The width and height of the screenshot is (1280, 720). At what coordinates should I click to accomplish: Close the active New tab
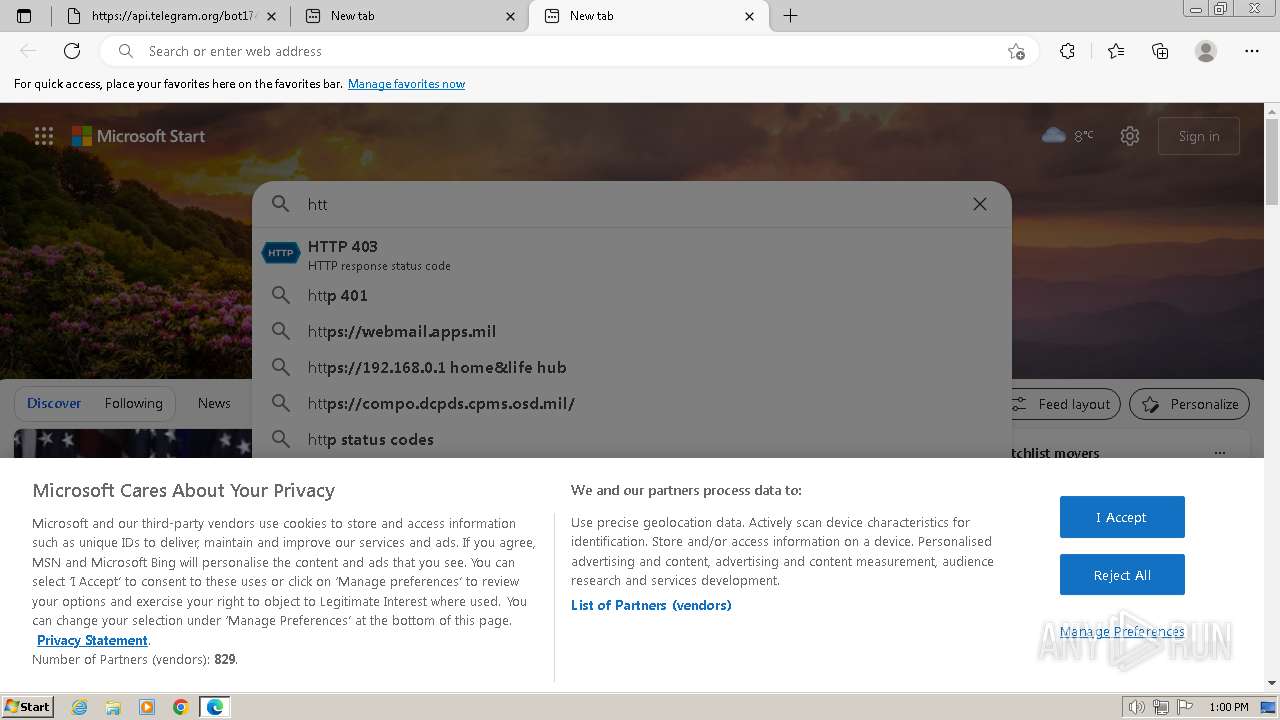[x=750, y=16]
